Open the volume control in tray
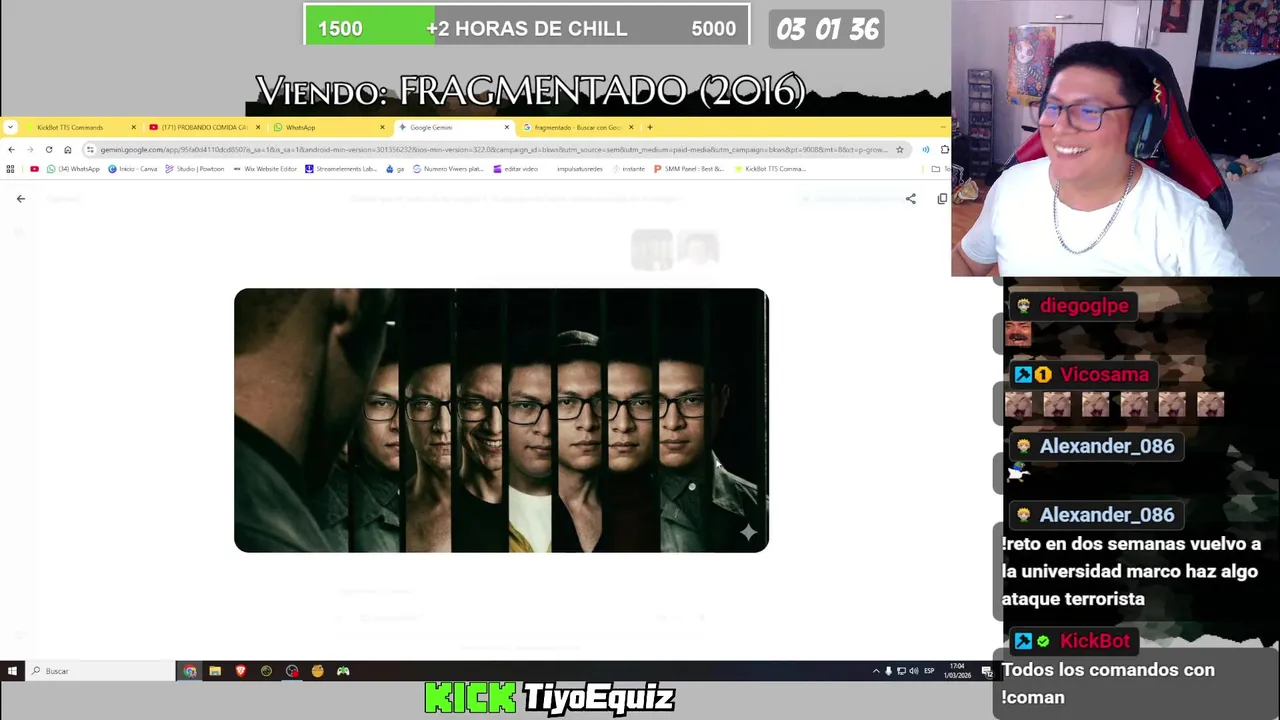Viewport: 1280px width, 720px height. [913, 671]
